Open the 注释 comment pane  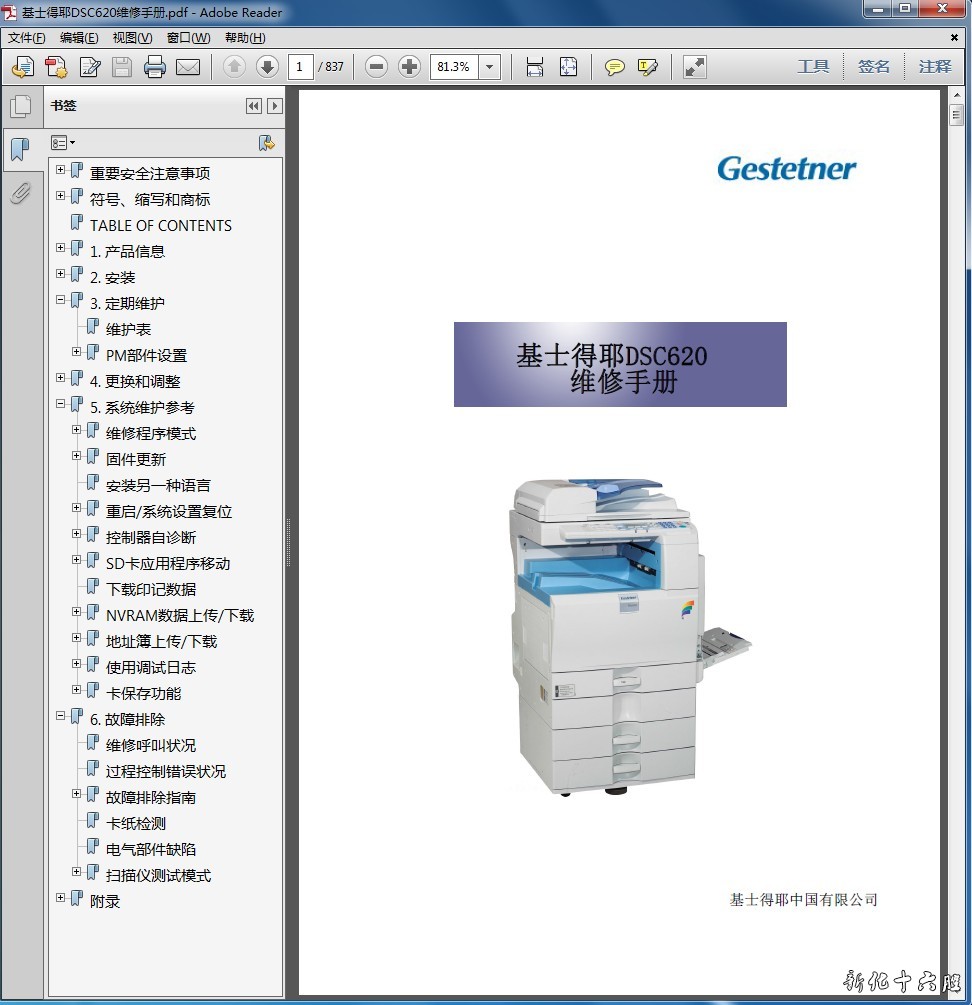(935, 67)
